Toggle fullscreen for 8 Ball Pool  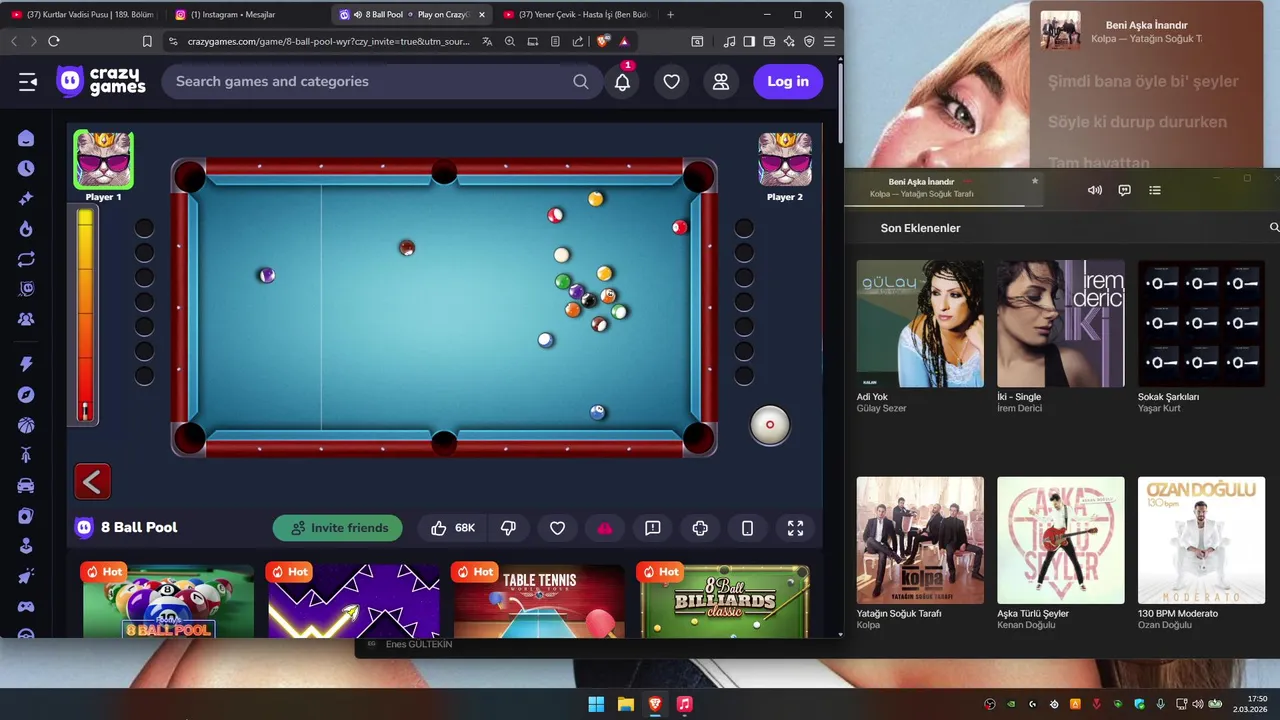tap(795, 528)
